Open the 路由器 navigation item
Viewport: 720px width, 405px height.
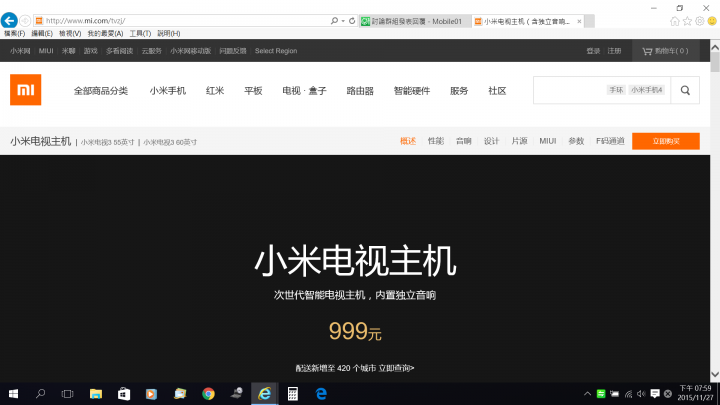(x=360, y=91)
